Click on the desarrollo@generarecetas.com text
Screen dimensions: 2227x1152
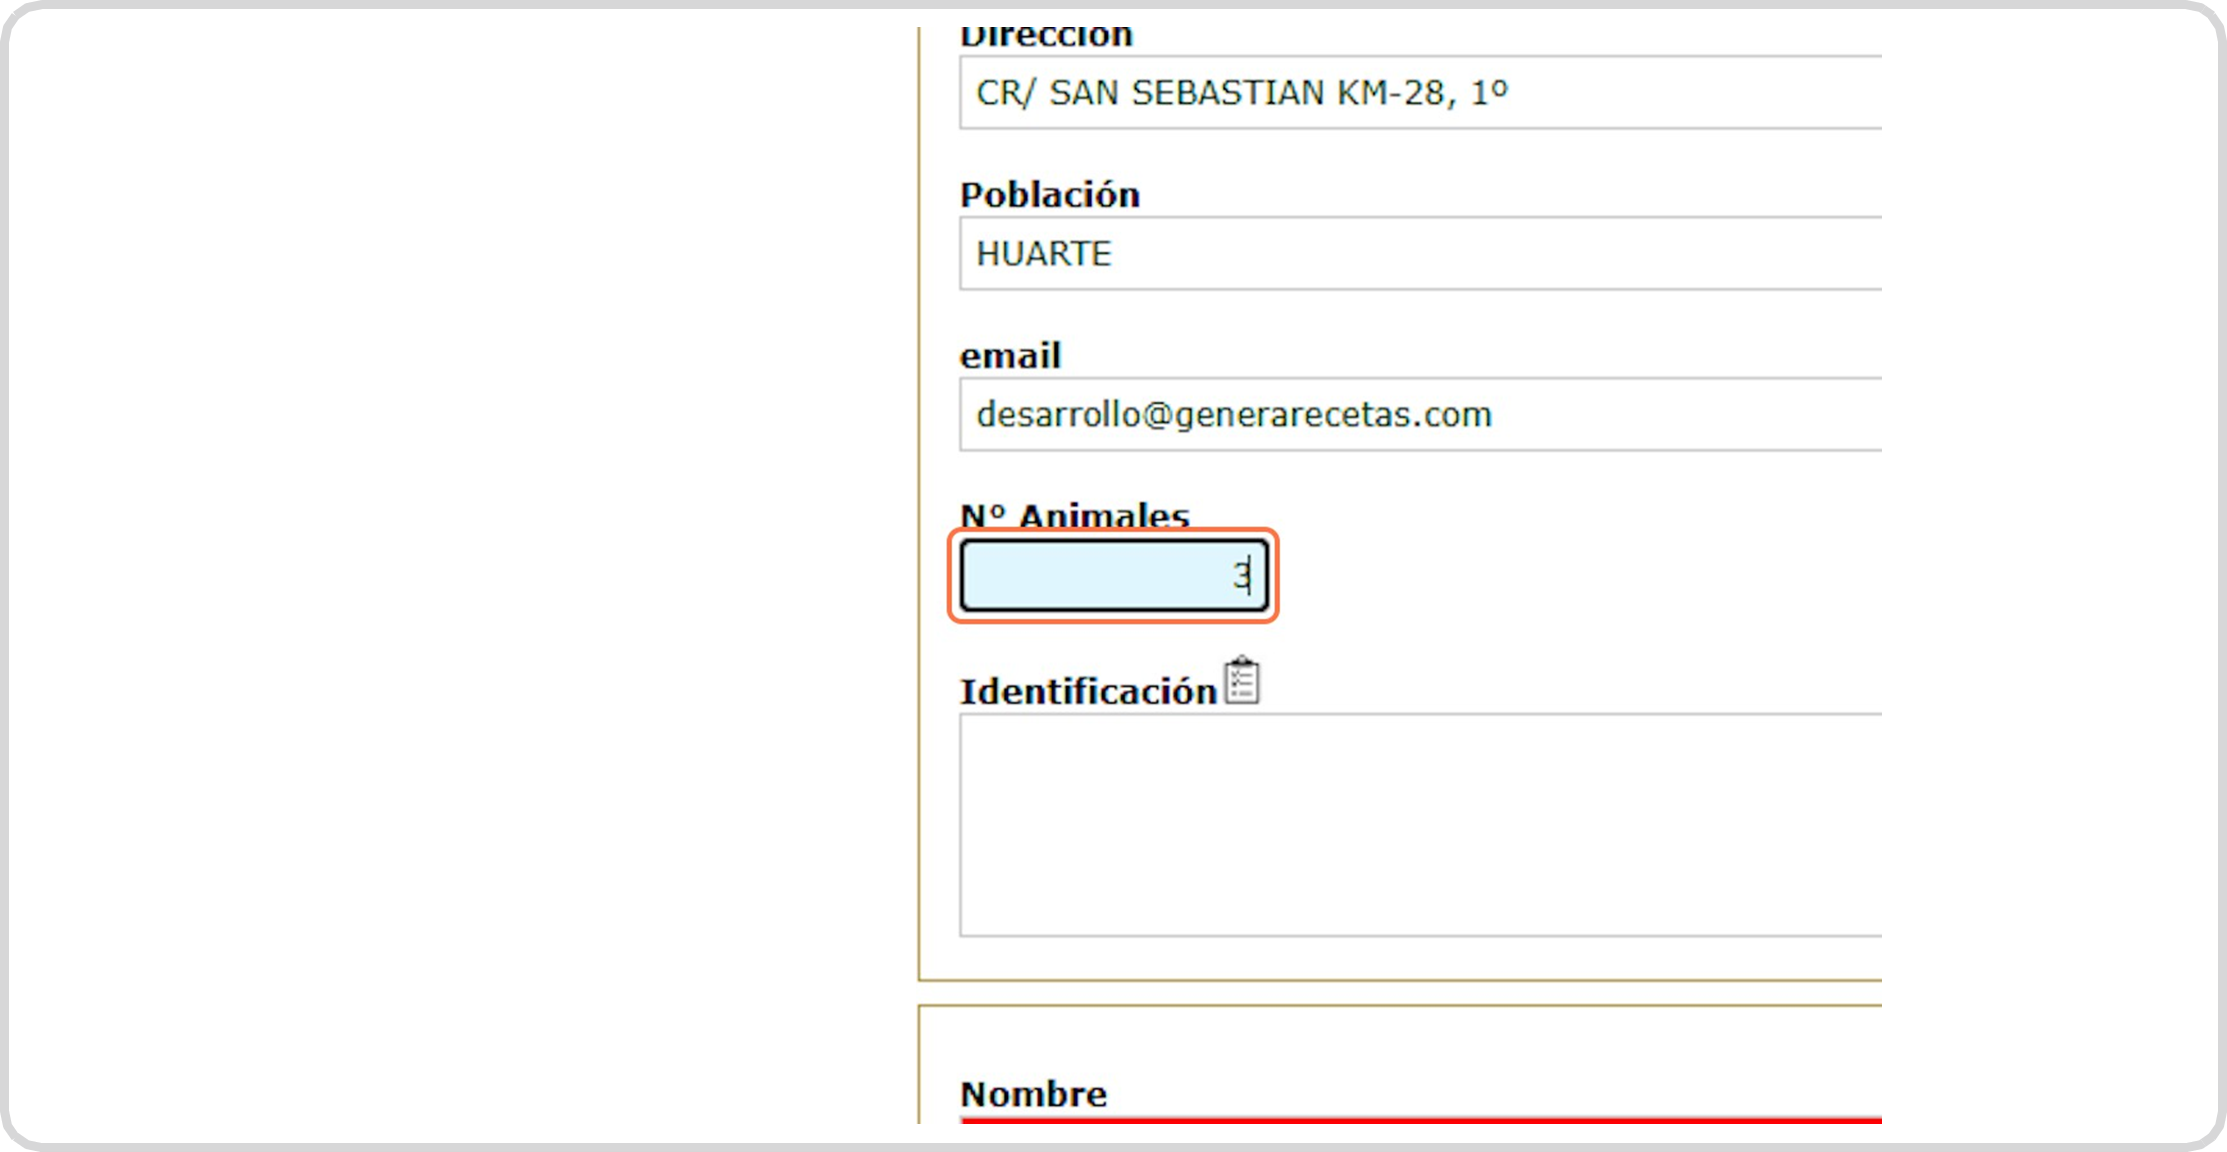coord(1233,415)
